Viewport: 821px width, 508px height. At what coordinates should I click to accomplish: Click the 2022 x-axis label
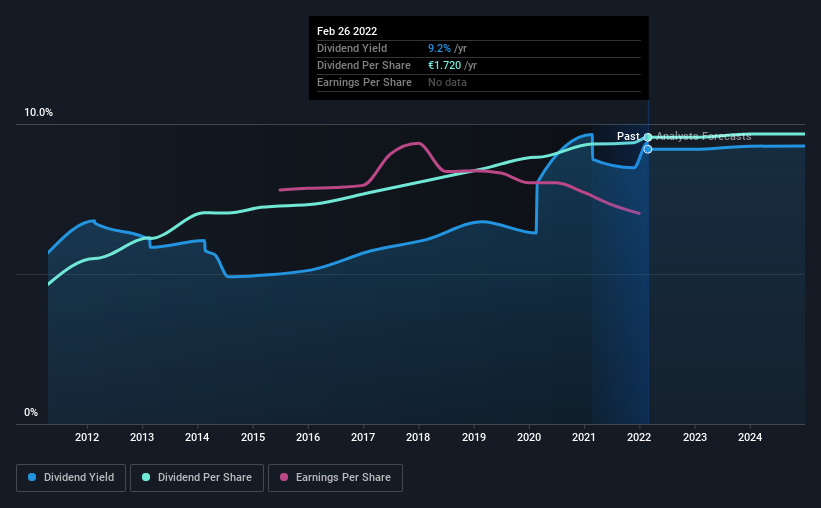(639, 437)
